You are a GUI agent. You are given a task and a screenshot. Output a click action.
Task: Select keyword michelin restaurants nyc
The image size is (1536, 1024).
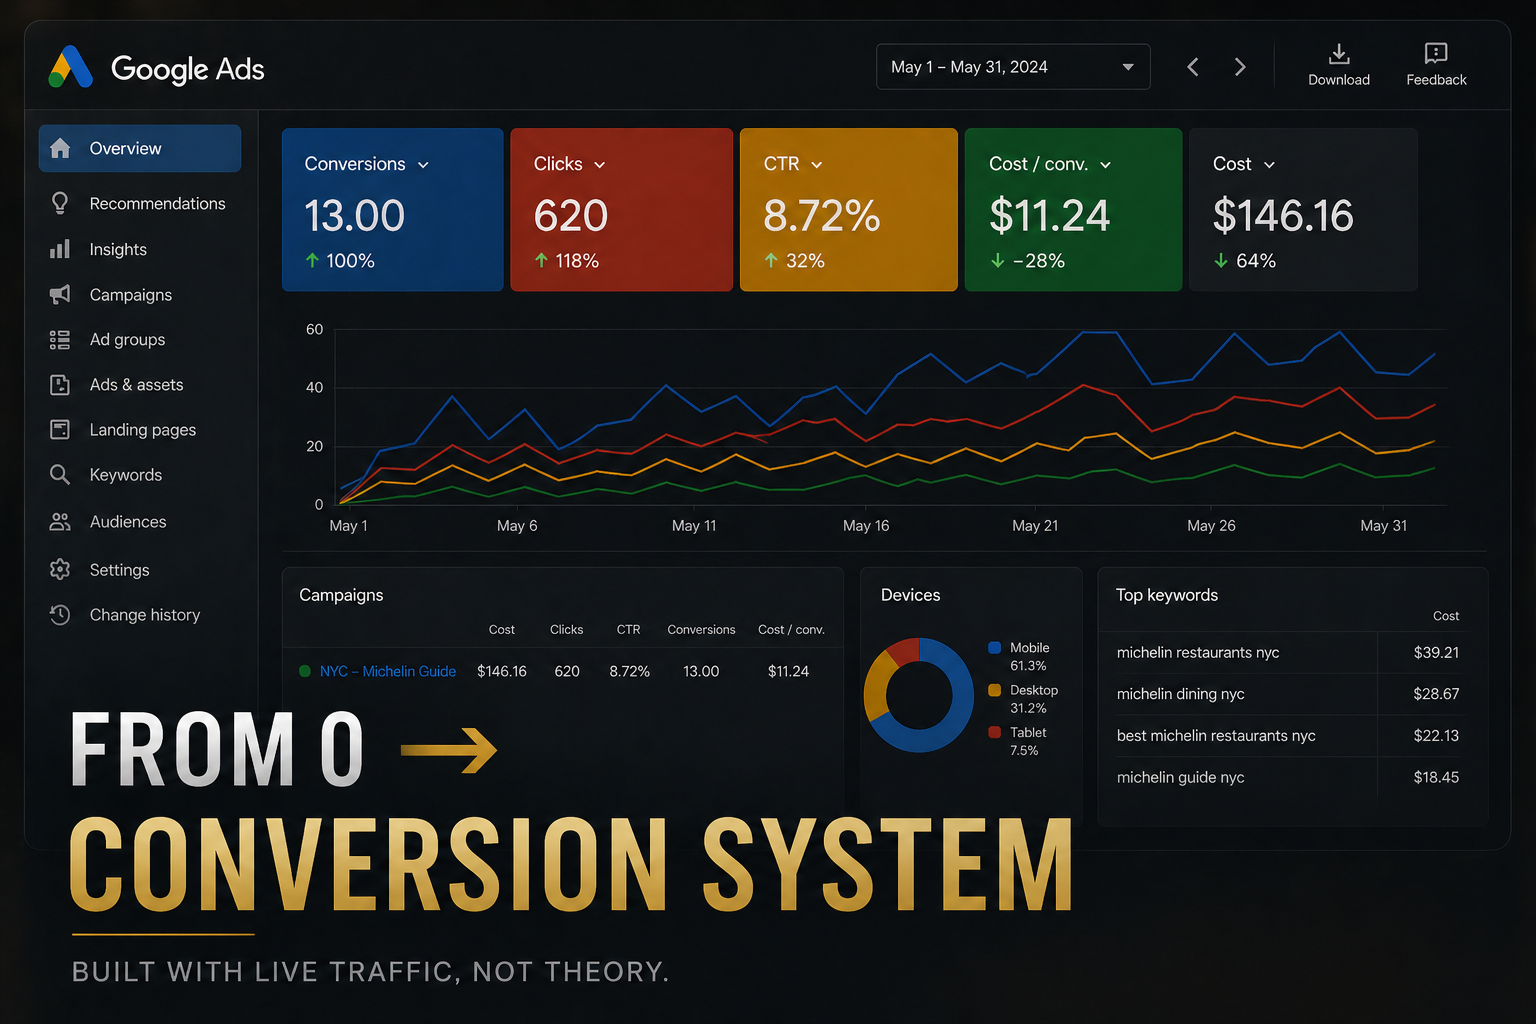tap(1198, 652)
